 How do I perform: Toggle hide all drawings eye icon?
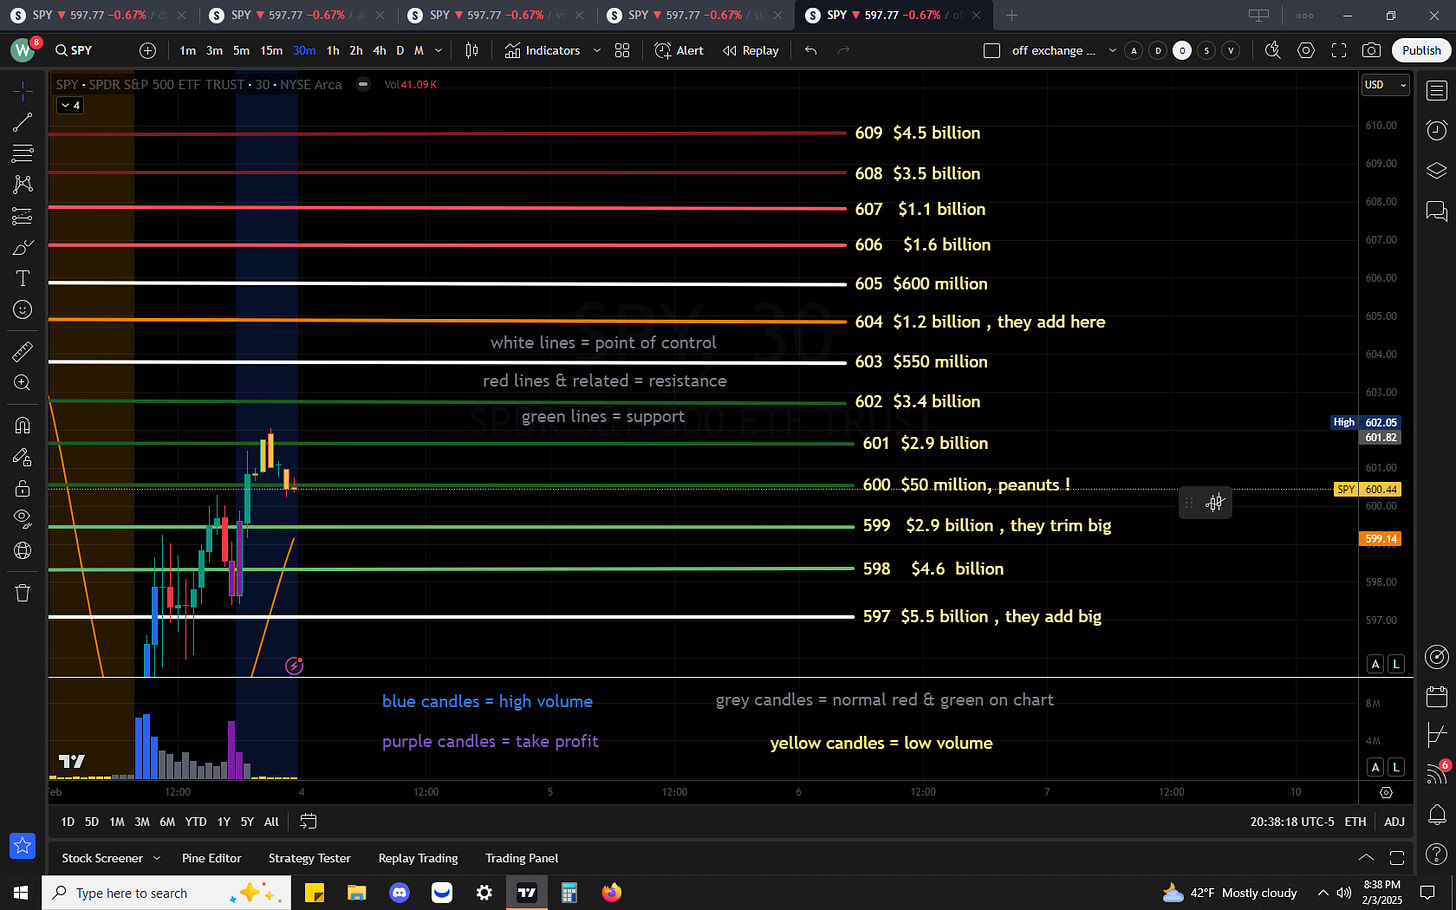pyautogui.click(x=22, y=518)
